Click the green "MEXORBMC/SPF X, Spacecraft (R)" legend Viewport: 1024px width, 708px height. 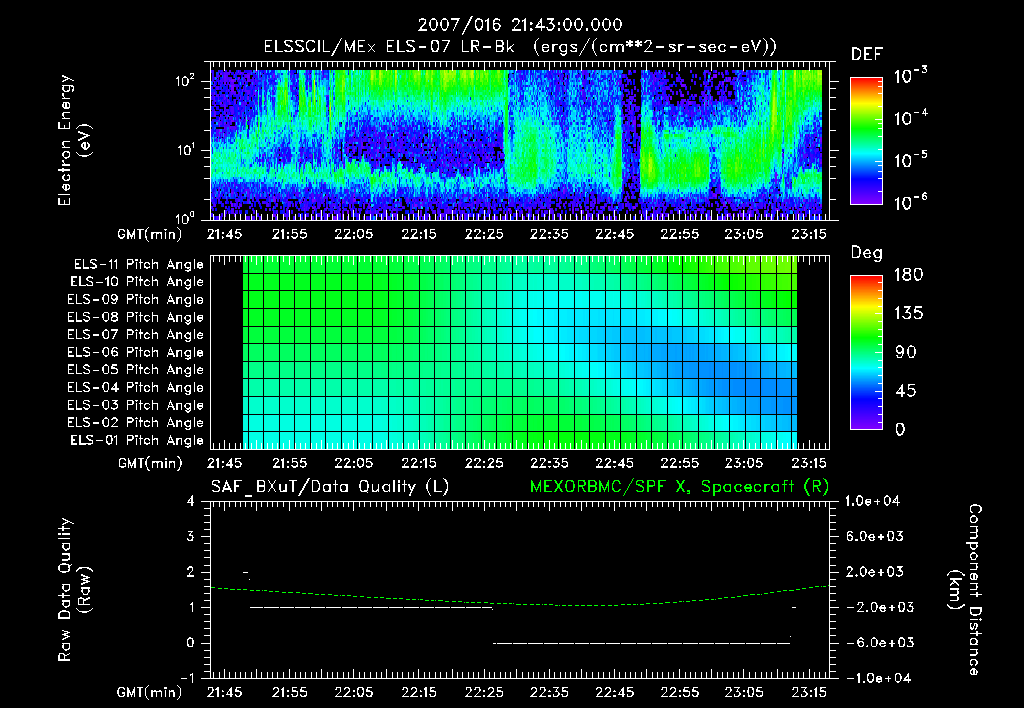[679, 487]
